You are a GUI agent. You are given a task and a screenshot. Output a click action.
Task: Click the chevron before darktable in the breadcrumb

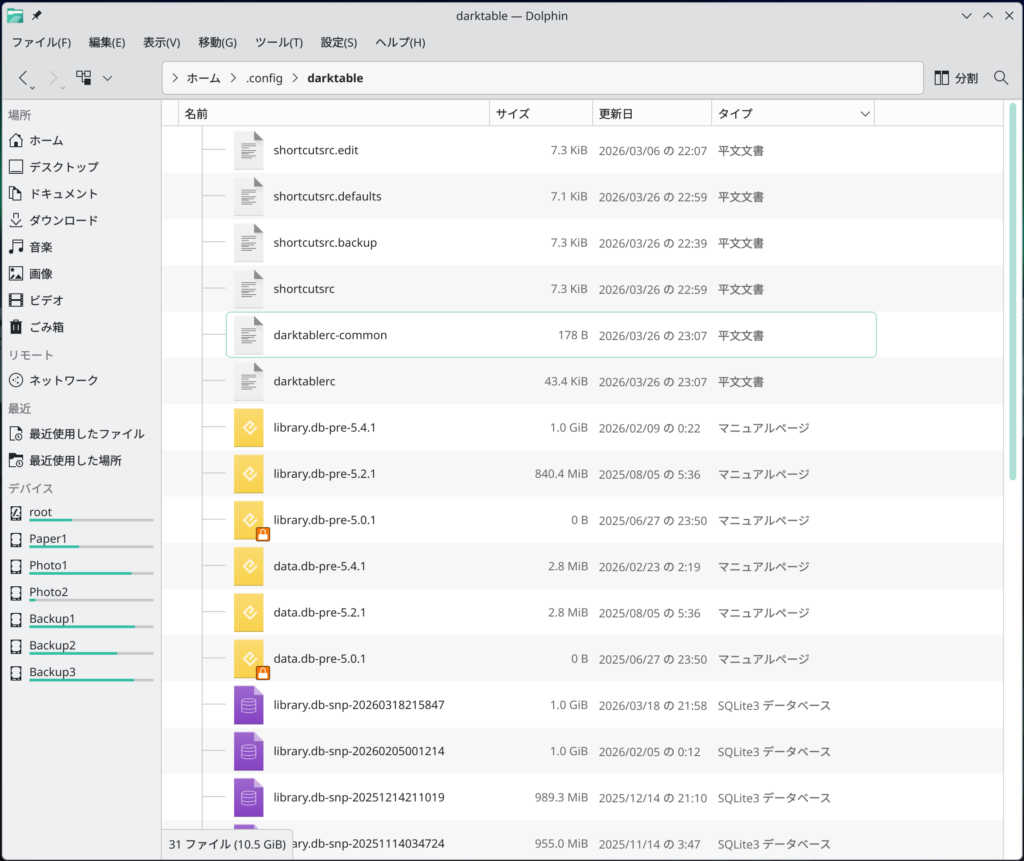(x=295, y=78)
